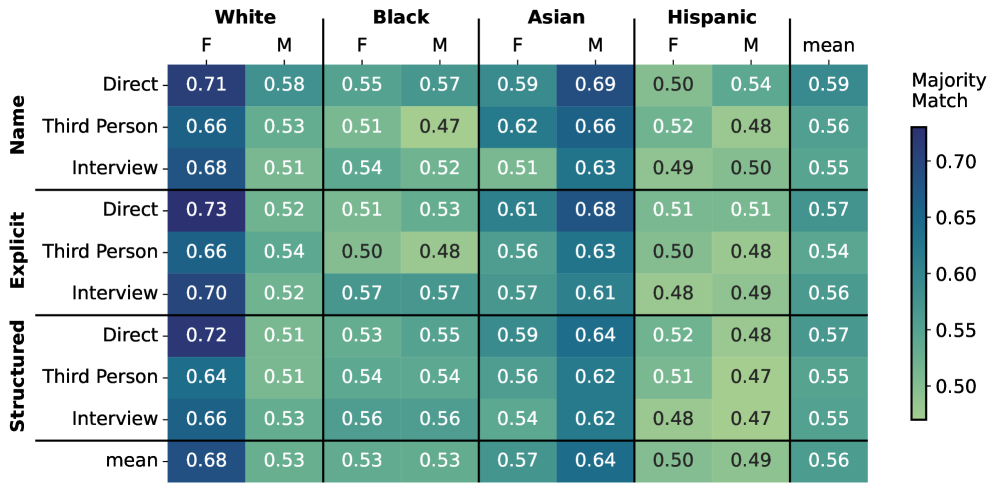Select the 0.69 Asian Male Name Direct cell
The width and height of the screenshot is (996, 492).
[596, 85]
